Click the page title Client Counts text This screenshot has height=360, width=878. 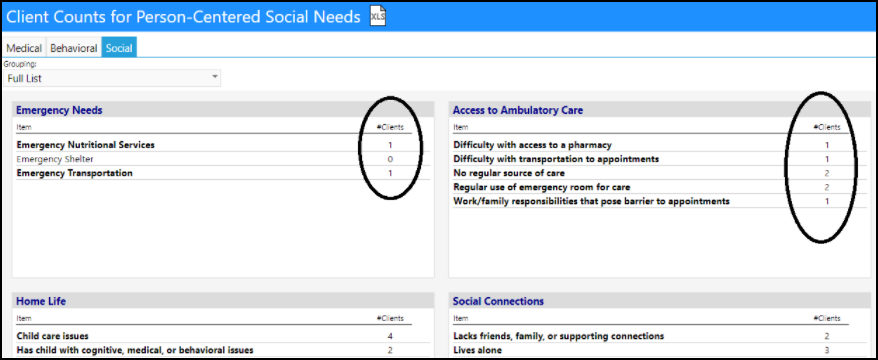[183, 17]
